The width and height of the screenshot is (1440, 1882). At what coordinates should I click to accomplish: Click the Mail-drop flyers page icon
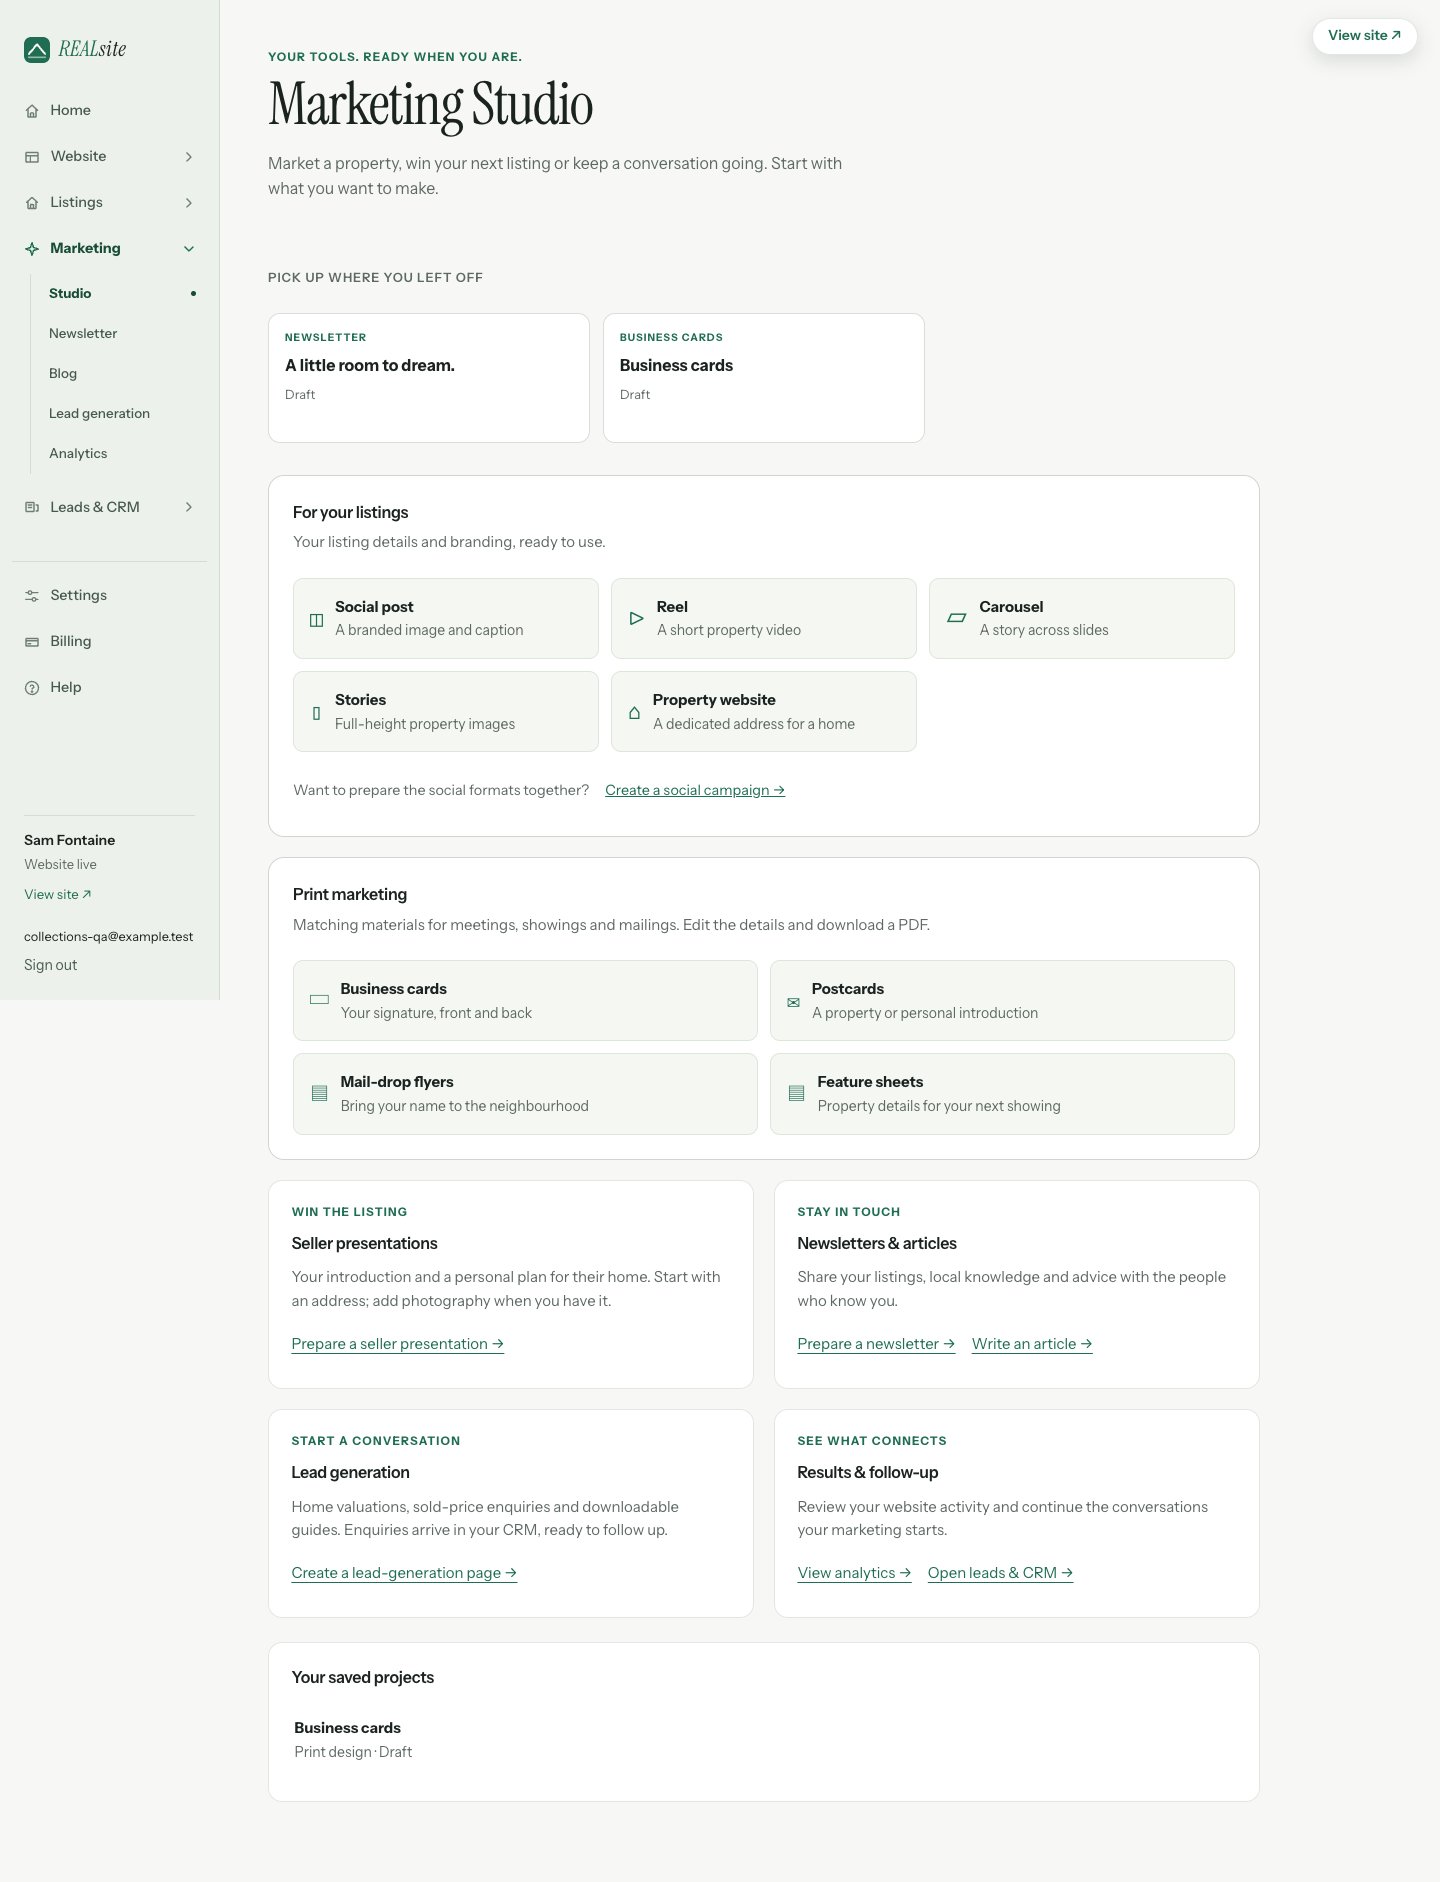(x=319, y=1094)
